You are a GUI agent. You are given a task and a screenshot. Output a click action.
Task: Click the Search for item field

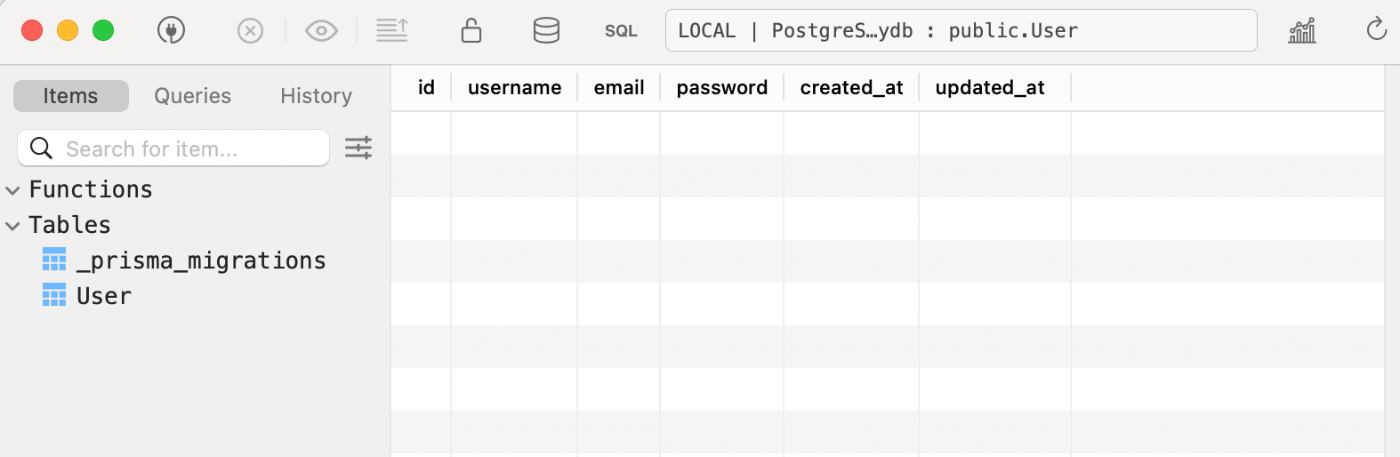[173, 148]
